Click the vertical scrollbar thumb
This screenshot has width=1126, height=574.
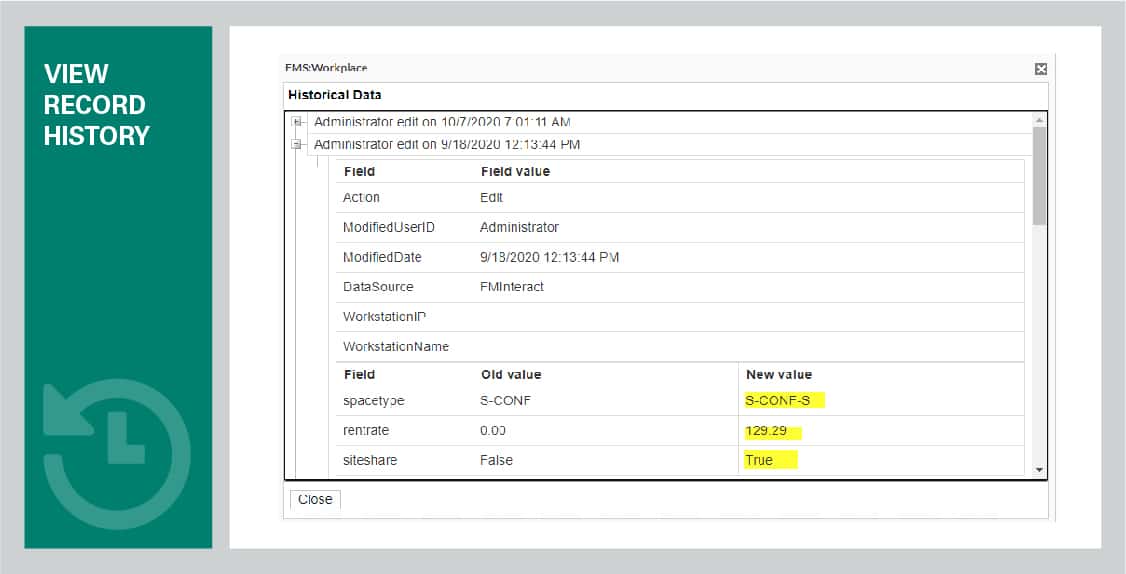pyautogui.click(x=1039, y=176)
